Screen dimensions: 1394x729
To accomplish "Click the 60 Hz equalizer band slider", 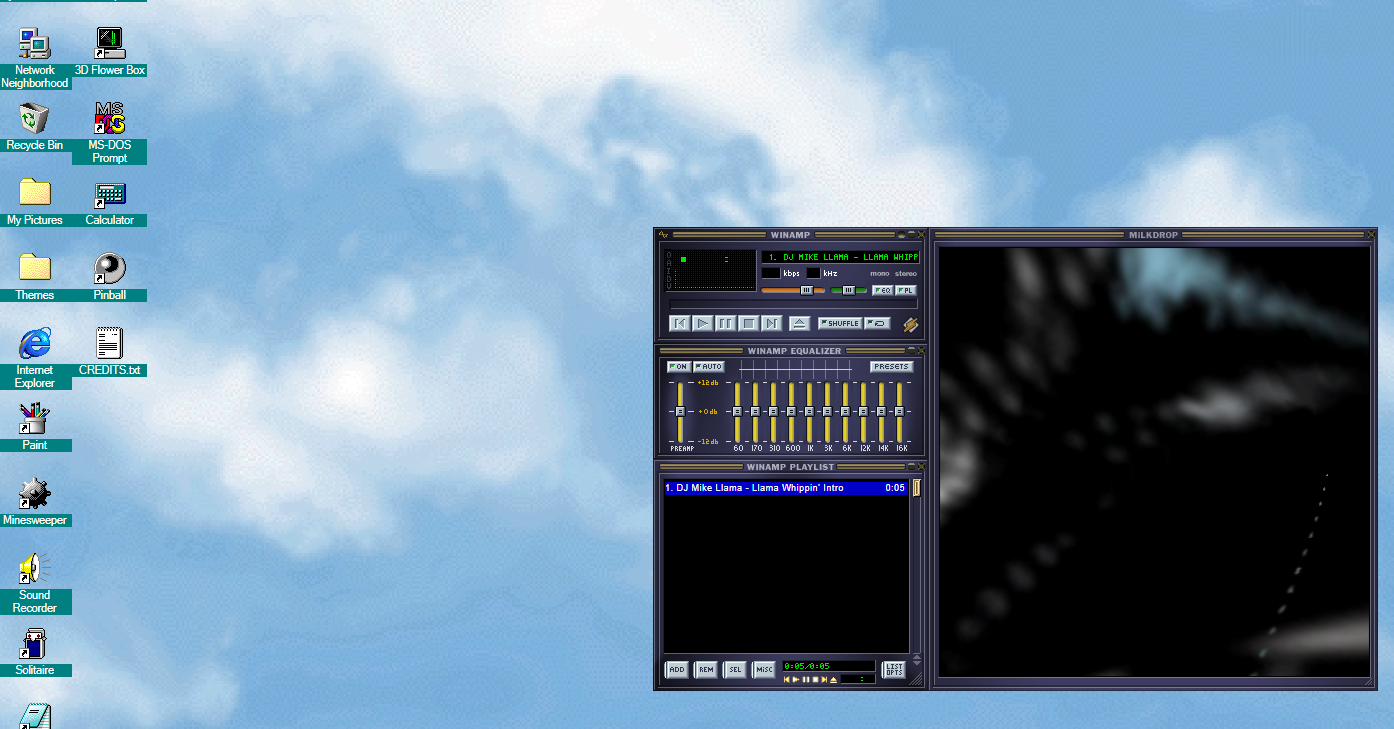I will tap(738, 411).
